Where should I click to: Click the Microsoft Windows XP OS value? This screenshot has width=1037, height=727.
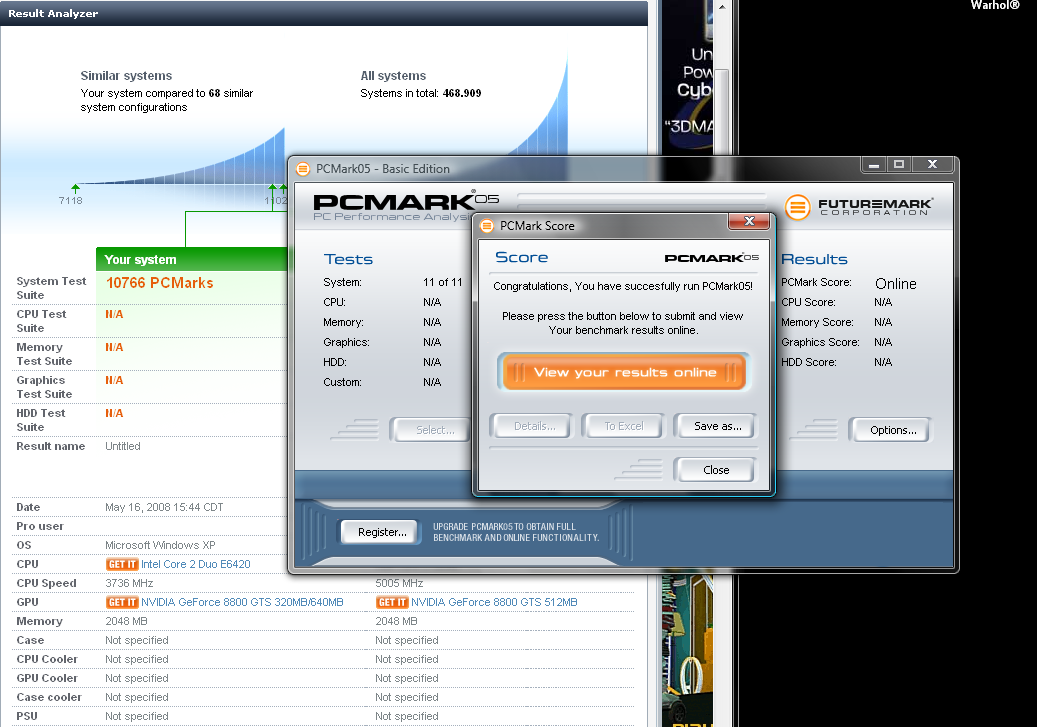coord(160,545)
